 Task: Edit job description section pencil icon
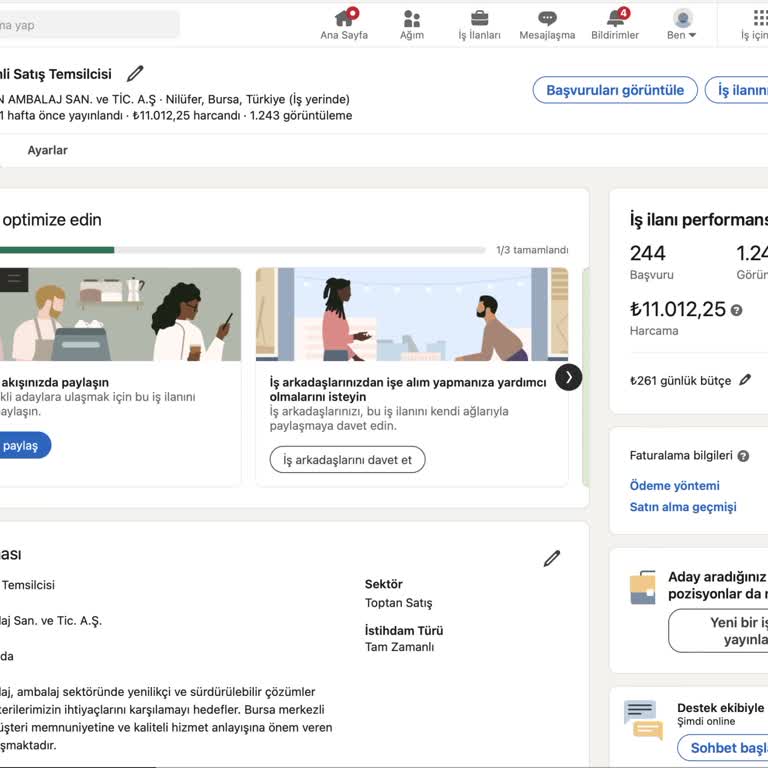(552, 559)
